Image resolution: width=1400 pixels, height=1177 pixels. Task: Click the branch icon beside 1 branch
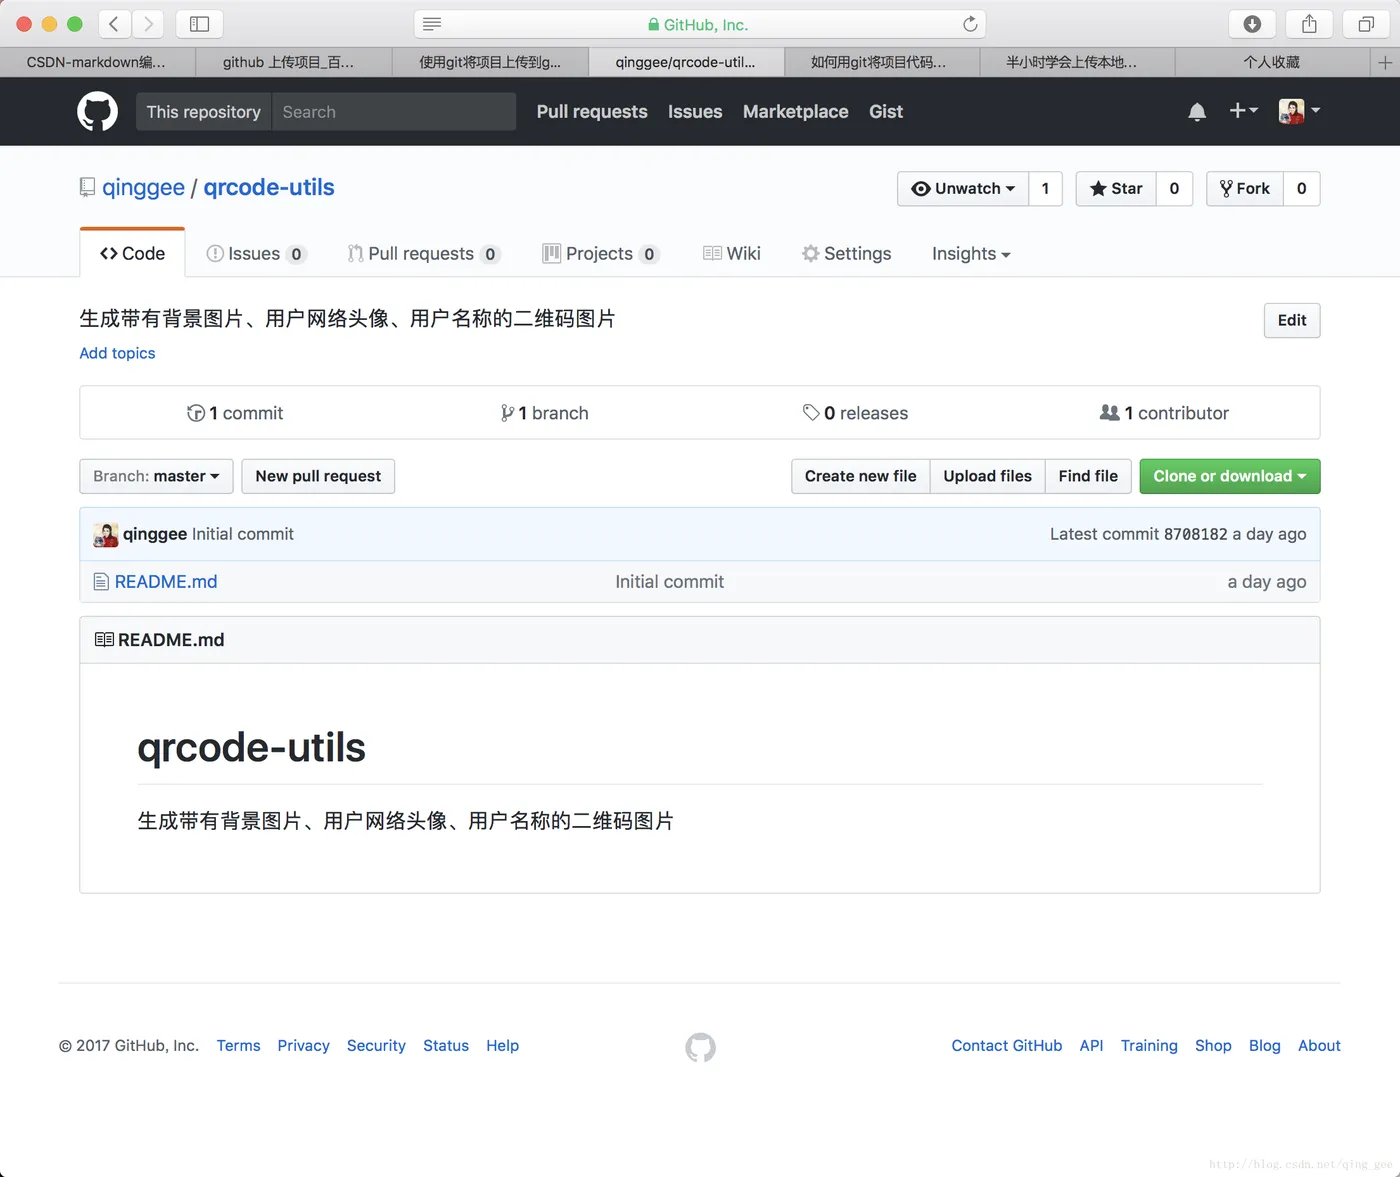(x=507, y=413)
